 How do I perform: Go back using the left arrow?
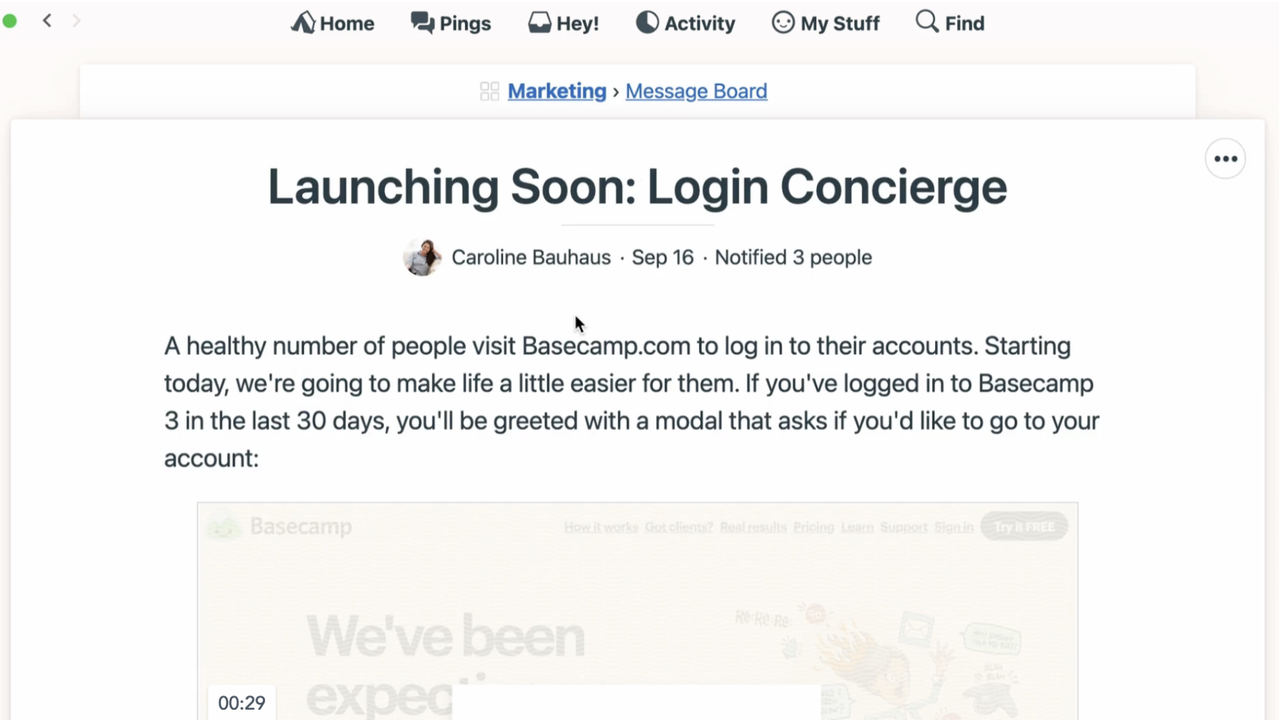[x=47, y=21]
